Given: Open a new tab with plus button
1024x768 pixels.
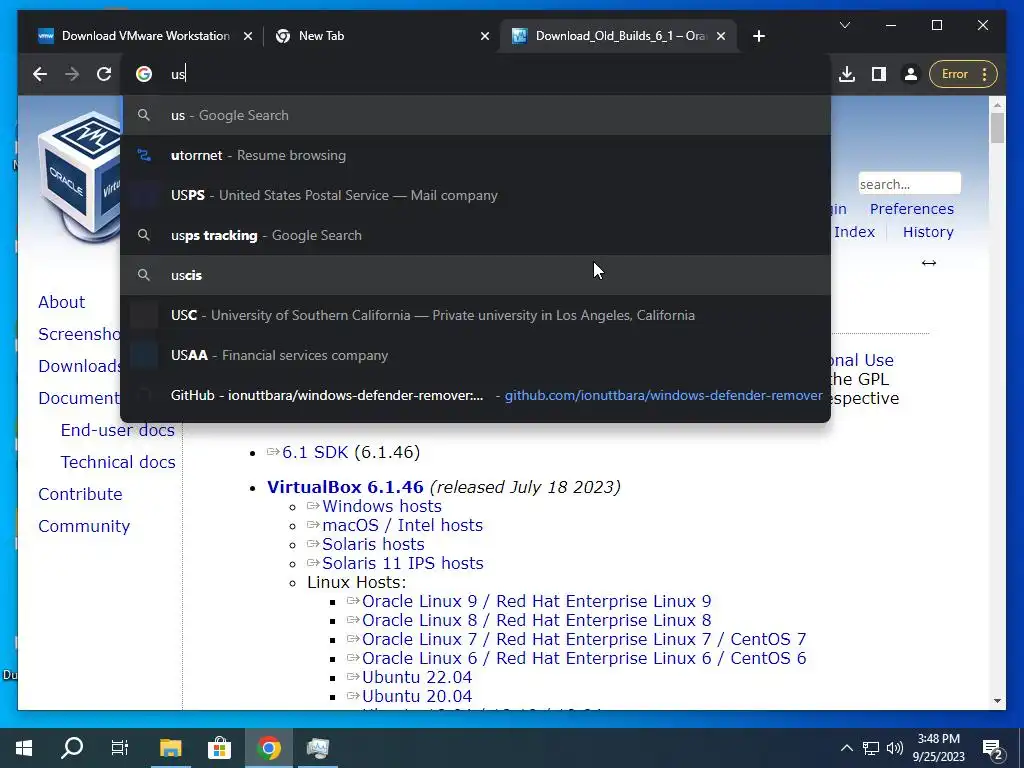Looking at the screenshot, I should click(758, 36).
